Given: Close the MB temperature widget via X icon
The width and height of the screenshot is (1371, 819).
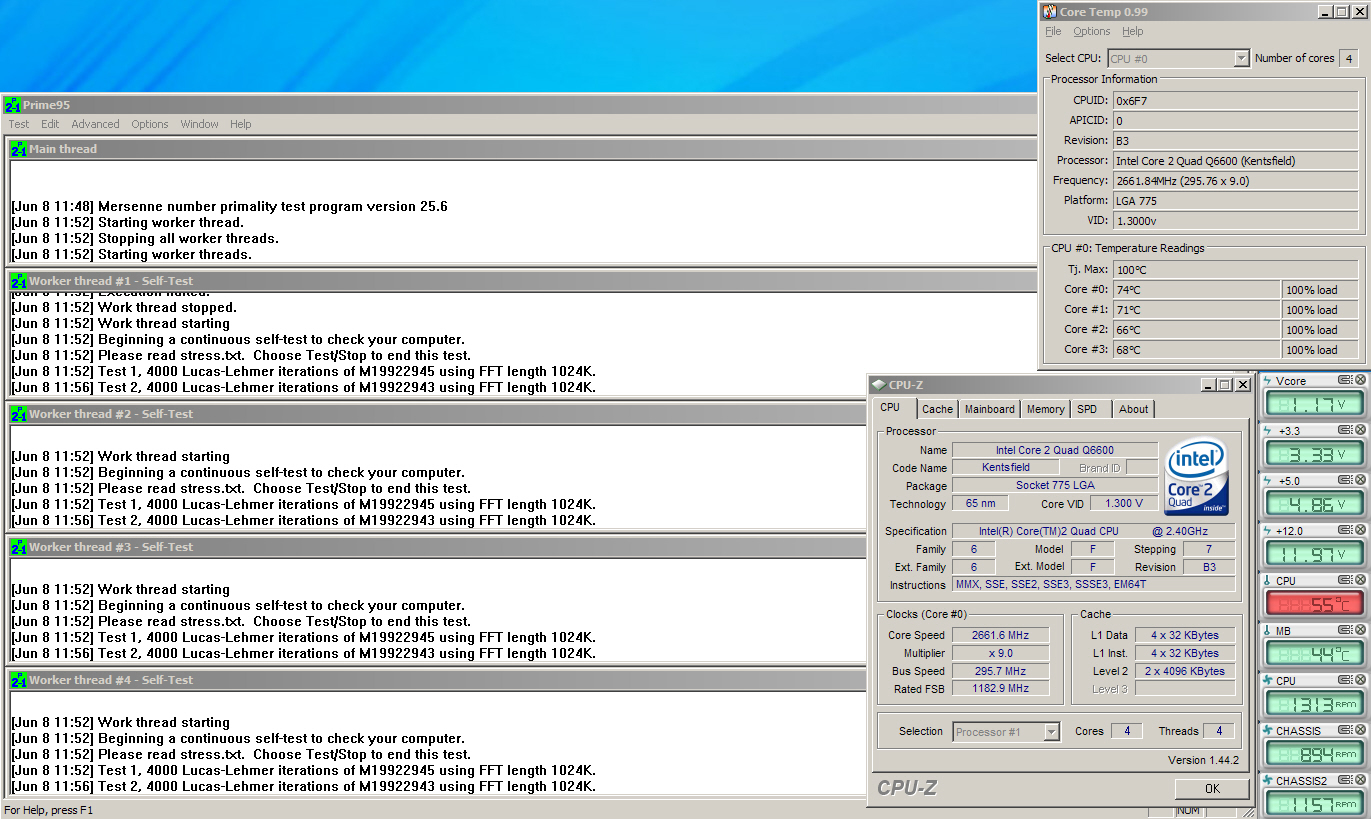Looking at the screenshot, I should 1359,630.
